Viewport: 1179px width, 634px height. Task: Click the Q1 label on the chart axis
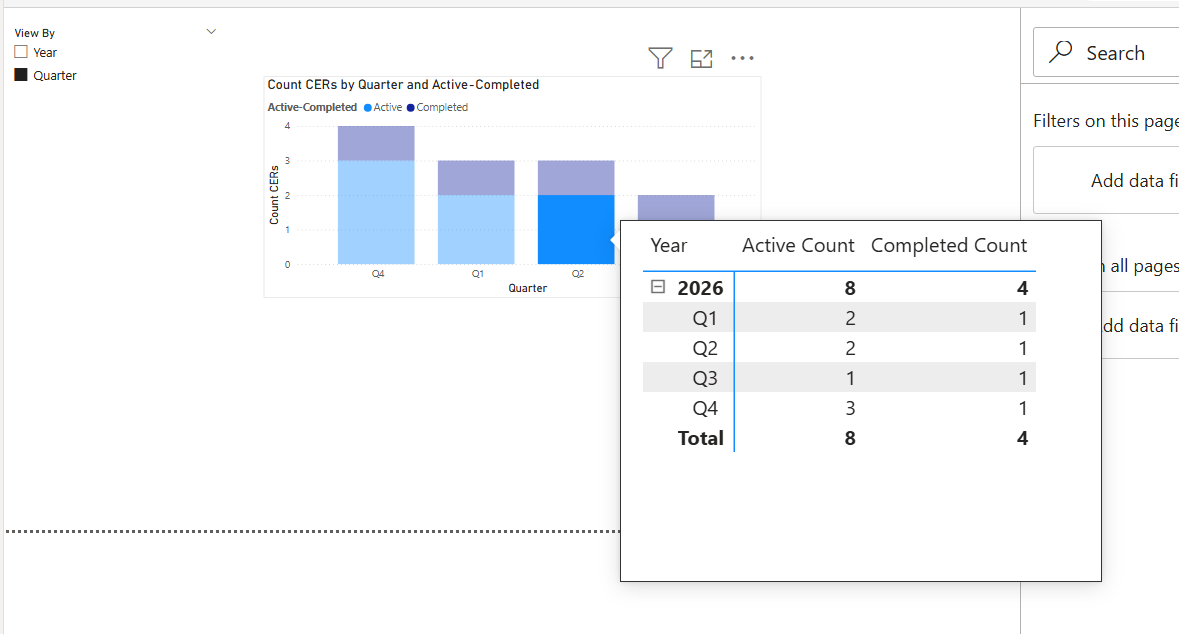pos(477,274)
